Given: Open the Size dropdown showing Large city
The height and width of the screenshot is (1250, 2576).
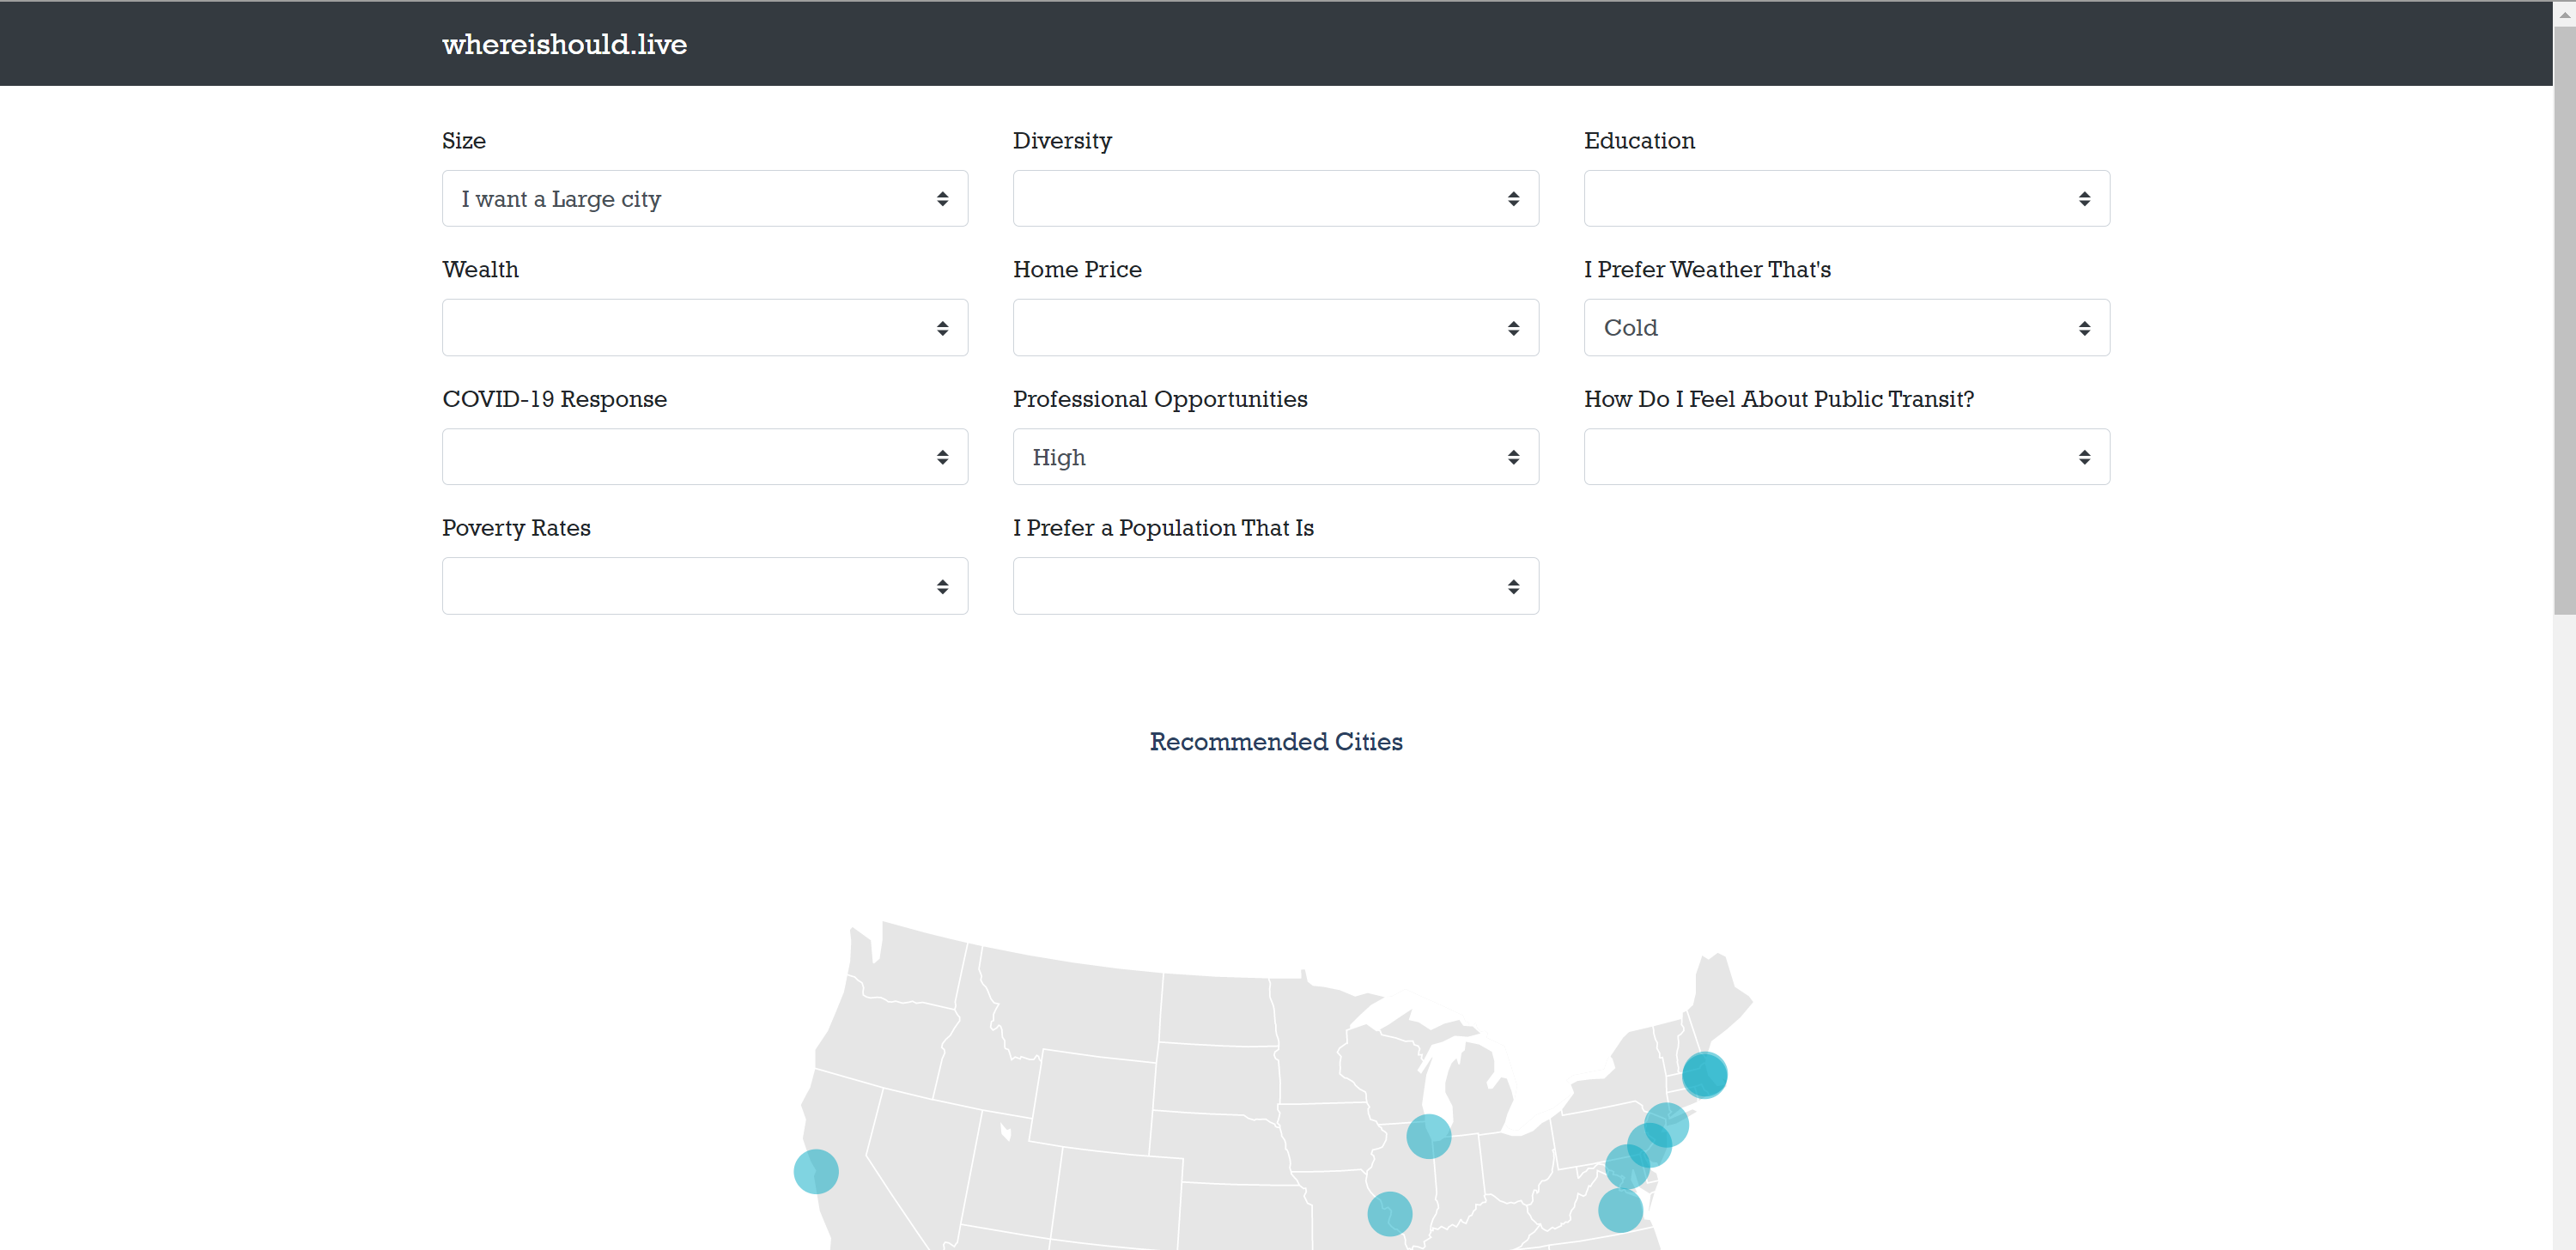Looking at the screenshot, I should 704,198.
